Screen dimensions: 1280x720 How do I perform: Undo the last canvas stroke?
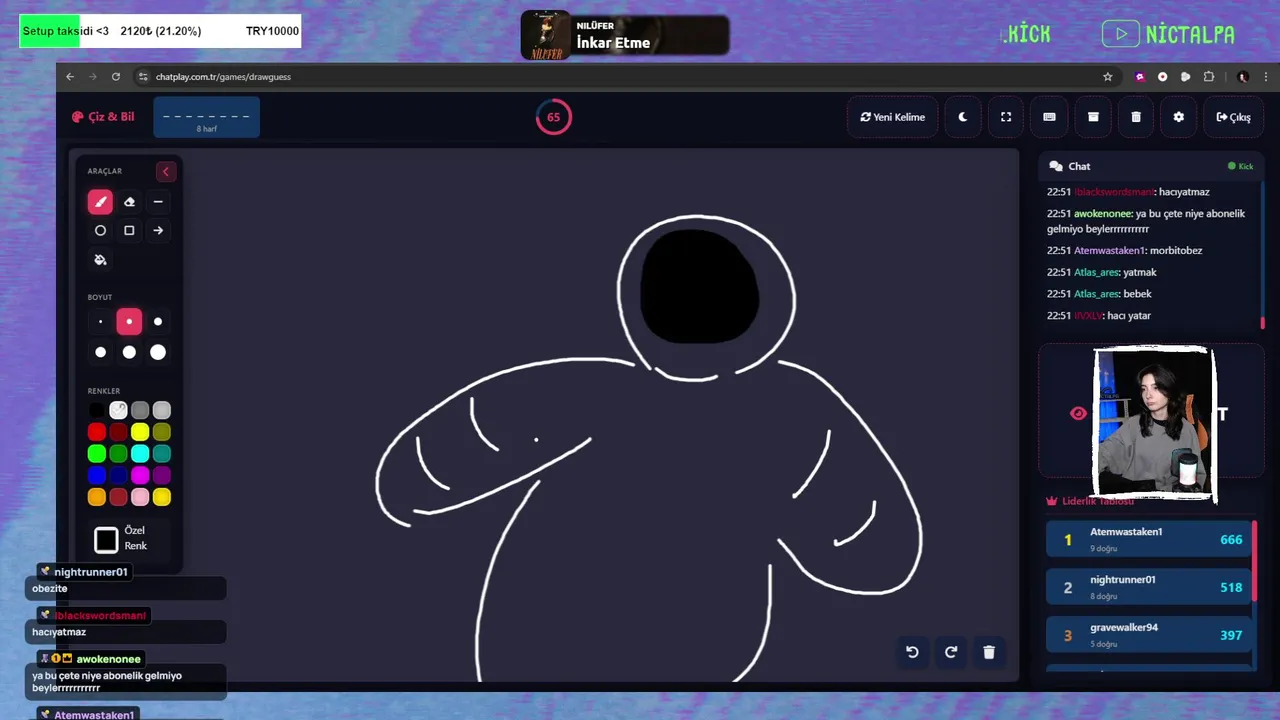912,652
